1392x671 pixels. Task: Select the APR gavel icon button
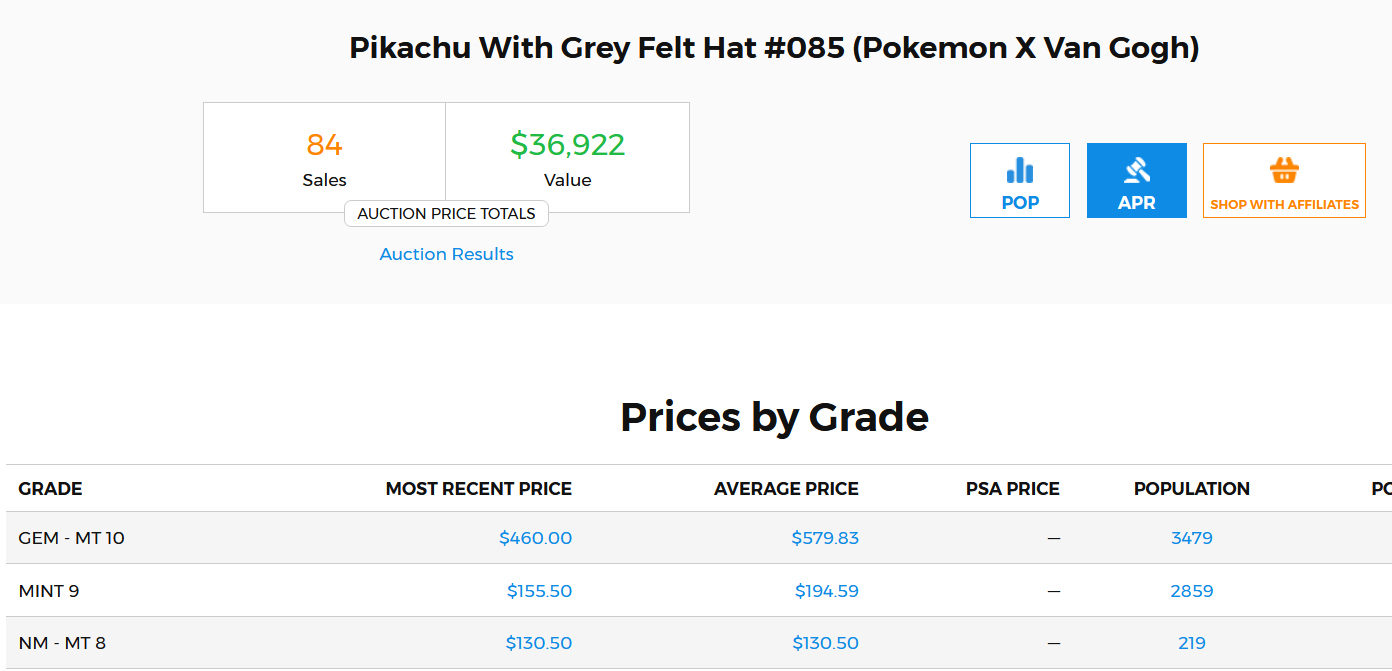1137,181
